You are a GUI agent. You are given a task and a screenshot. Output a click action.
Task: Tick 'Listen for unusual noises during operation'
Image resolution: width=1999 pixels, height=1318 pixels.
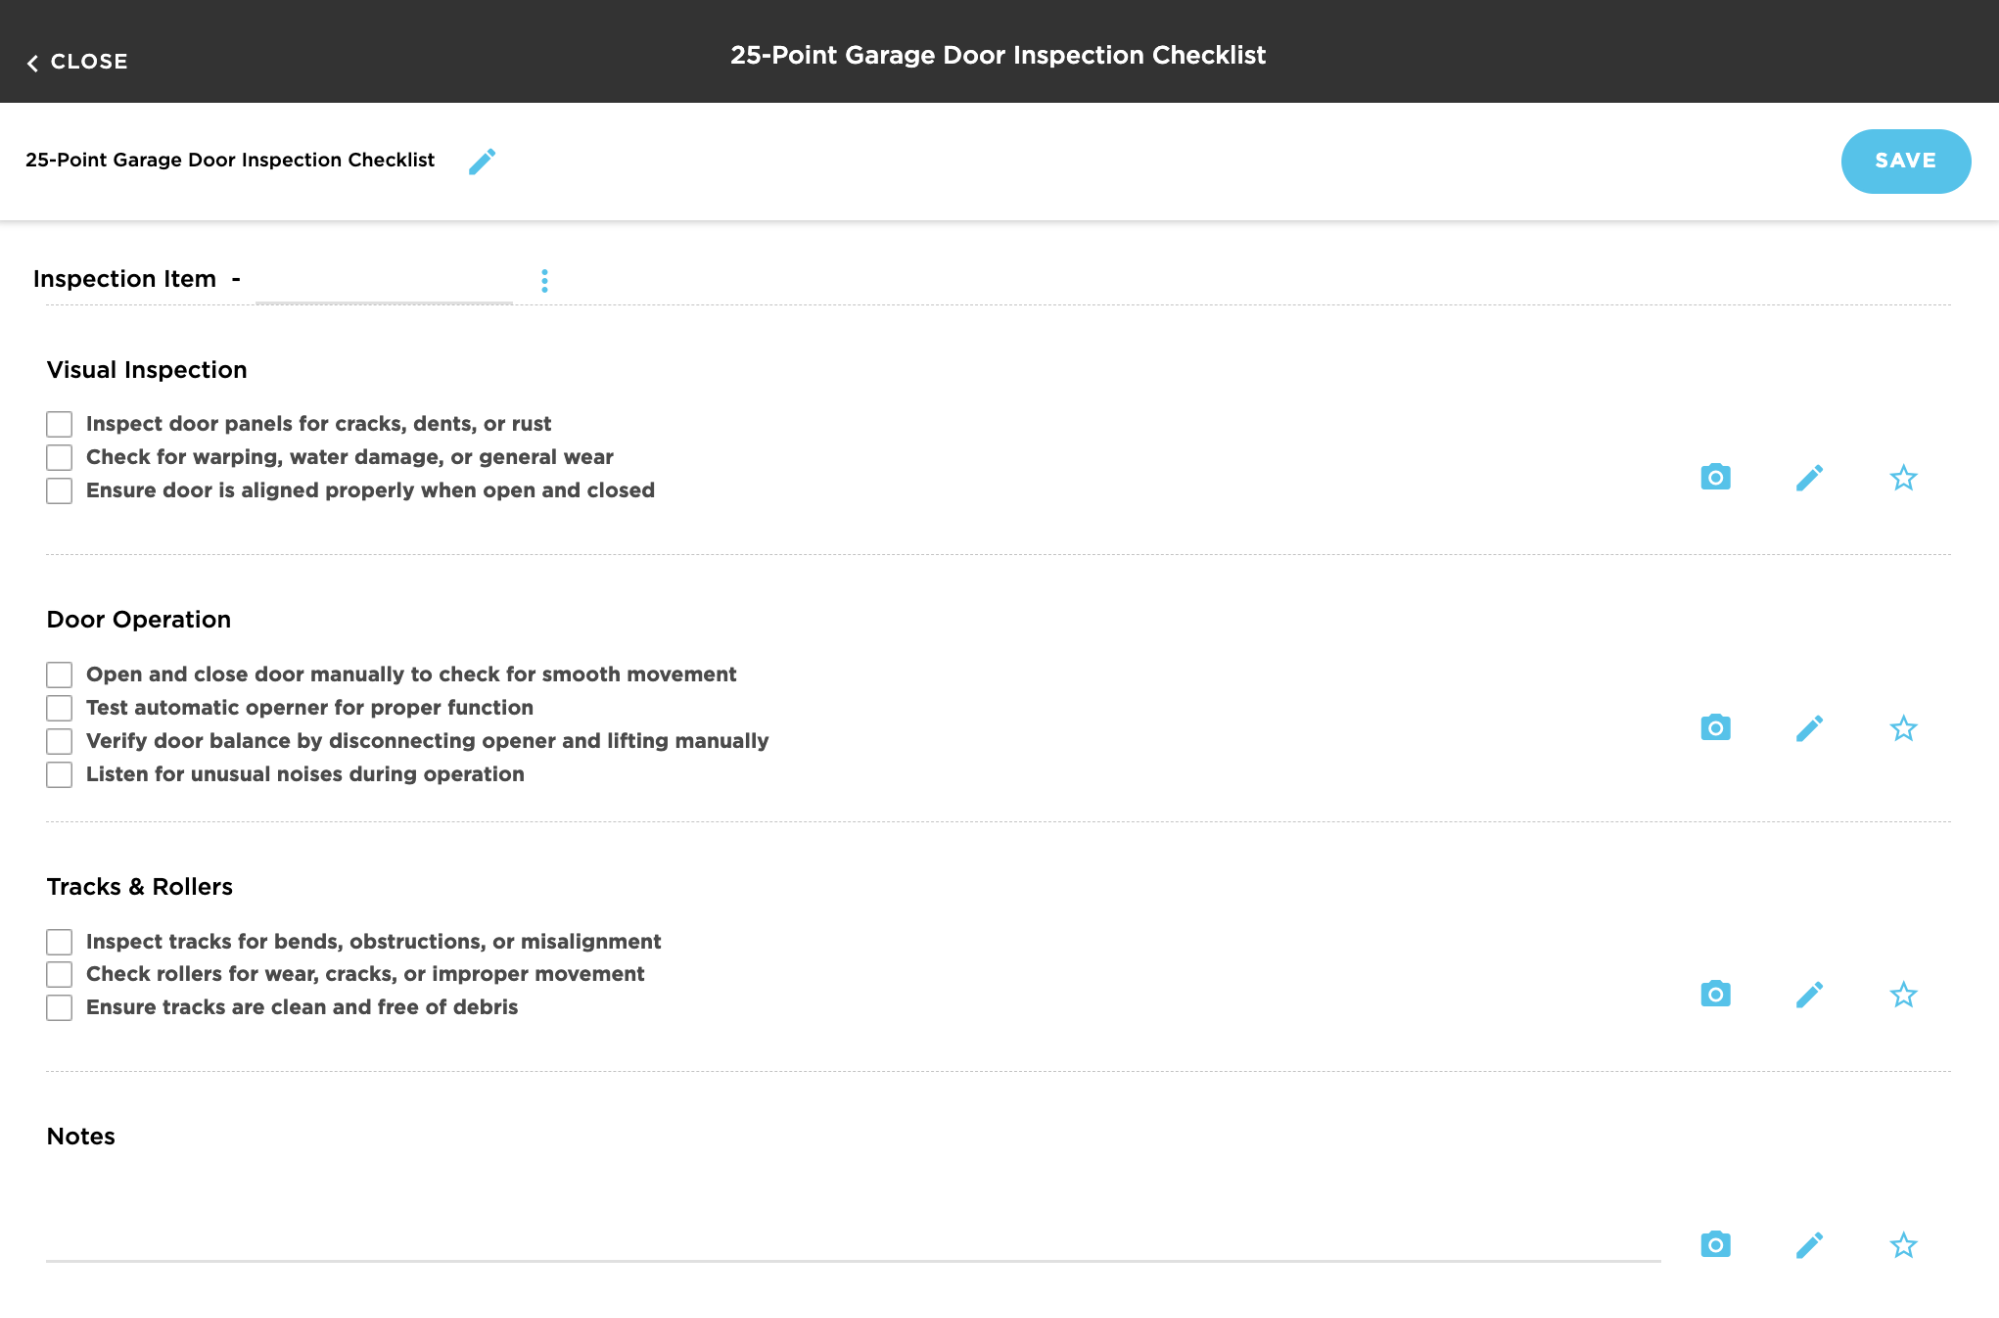[x=59, y=775]
